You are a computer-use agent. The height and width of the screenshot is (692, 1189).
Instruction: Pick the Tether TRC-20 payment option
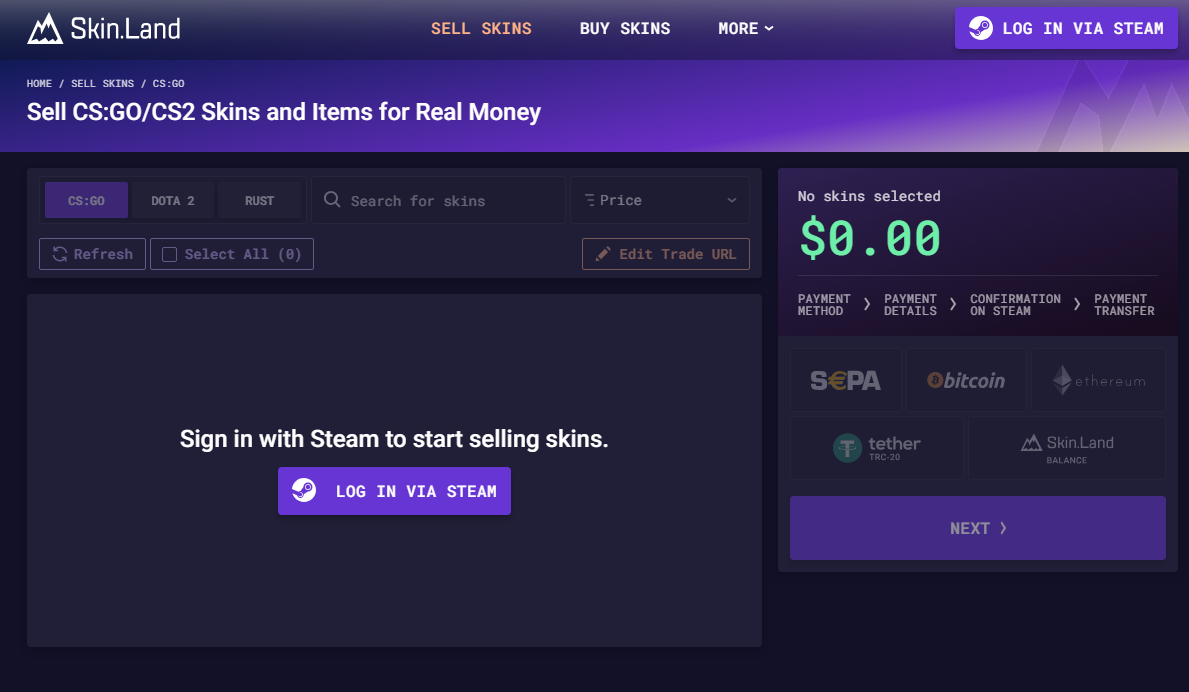click(877, 447)
